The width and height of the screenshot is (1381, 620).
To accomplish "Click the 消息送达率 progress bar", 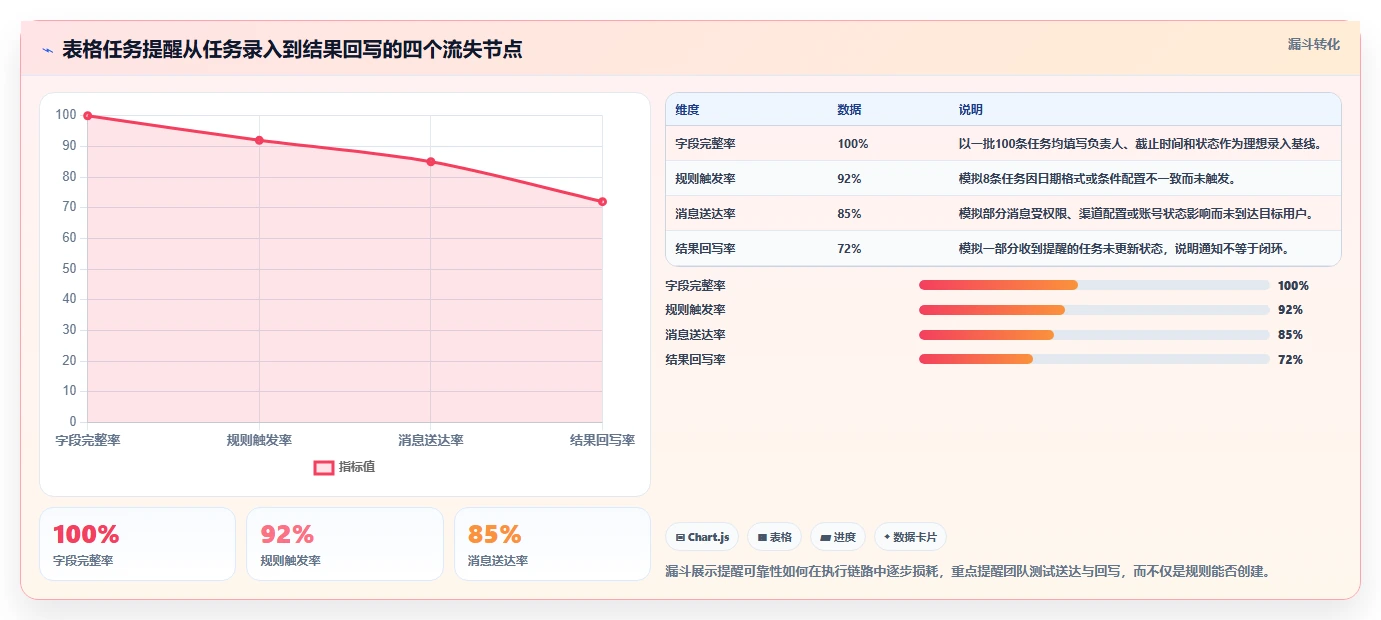I will click(1094, 335).
